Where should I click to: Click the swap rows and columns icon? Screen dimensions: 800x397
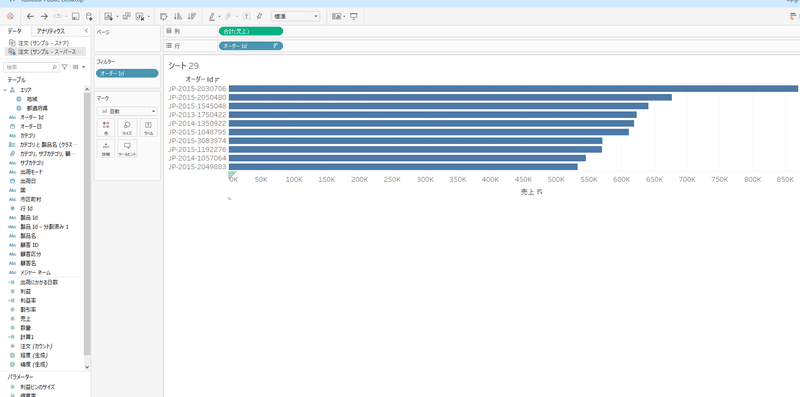[x=164, y=16]
